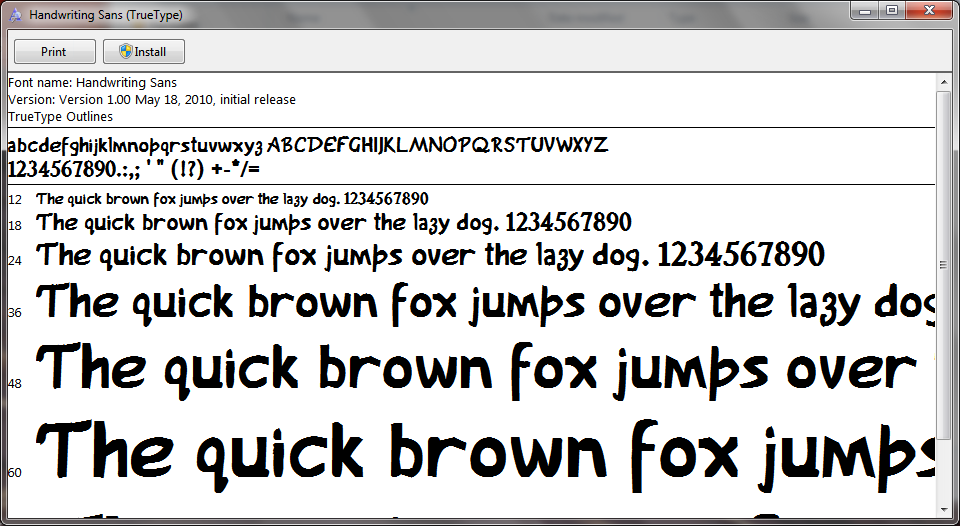
Task: Click the size 18 label
Action: click(15, 226)
